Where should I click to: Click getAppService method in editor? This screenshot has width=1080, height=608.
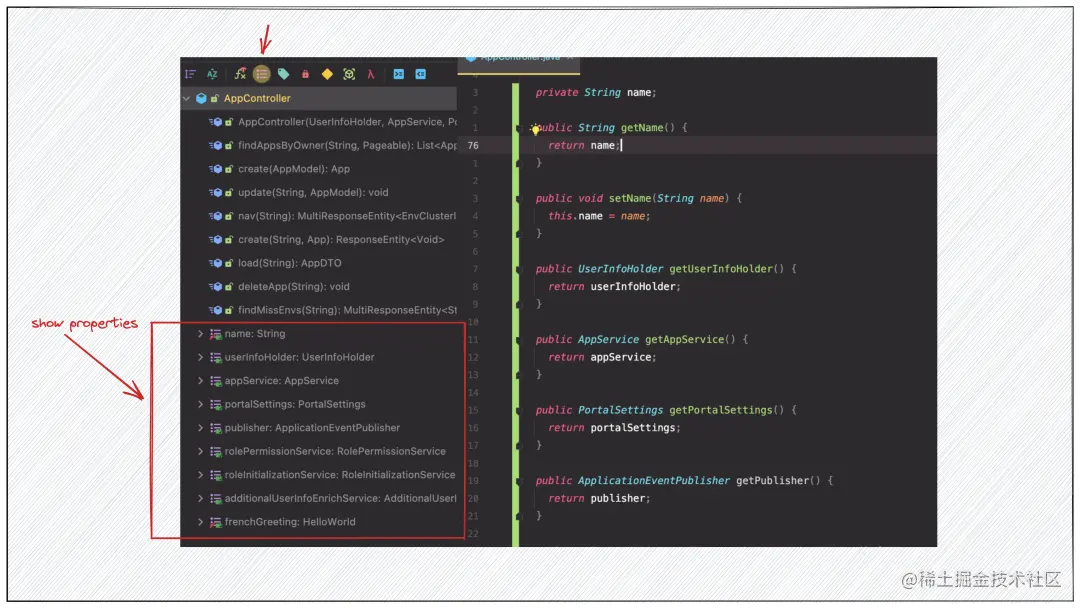click(x=685, y=339)
